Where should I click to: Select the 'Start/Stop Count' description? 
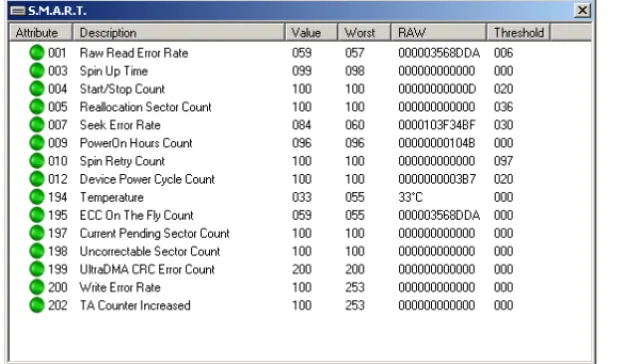coord(122,89)
